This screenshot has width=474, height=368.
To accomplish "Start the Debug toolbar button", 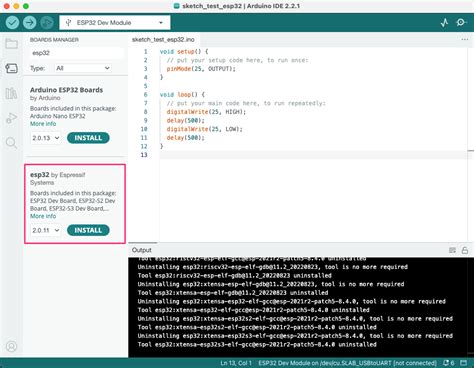I will (x=47, y=23).
